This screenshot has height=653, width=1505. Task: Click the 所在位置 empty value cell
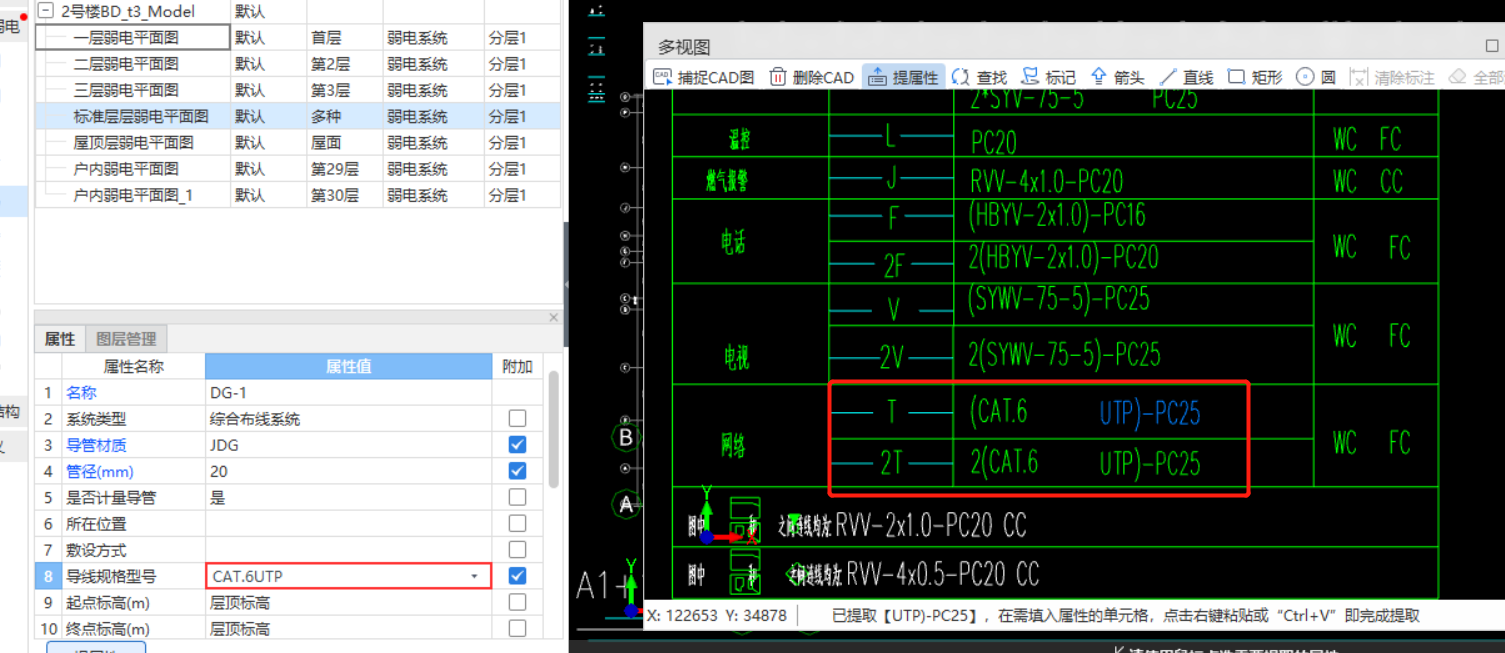coord(349,523)
